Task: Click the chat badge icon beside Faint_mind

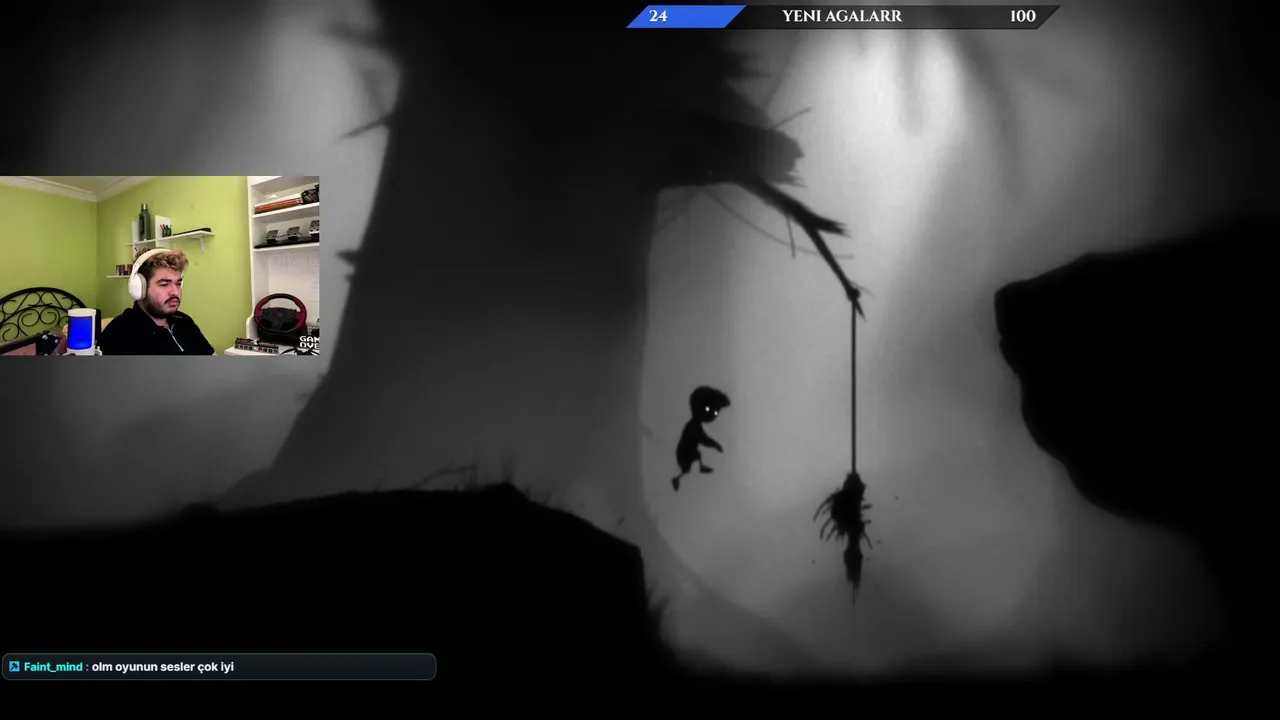Action: [14, 667]
